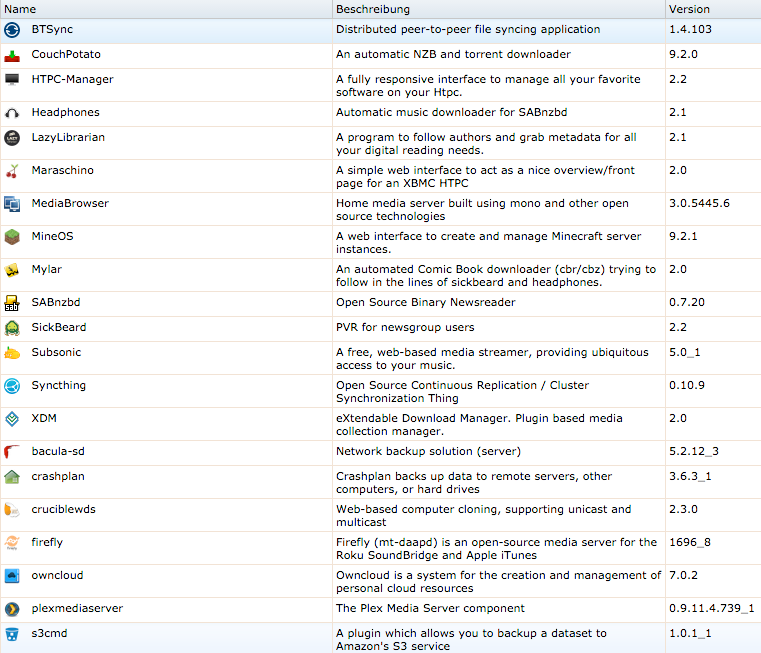Select the s3cmd plugin name
Image resolution: width=761 pixels, height=653 pixels.
click(50, 633)
